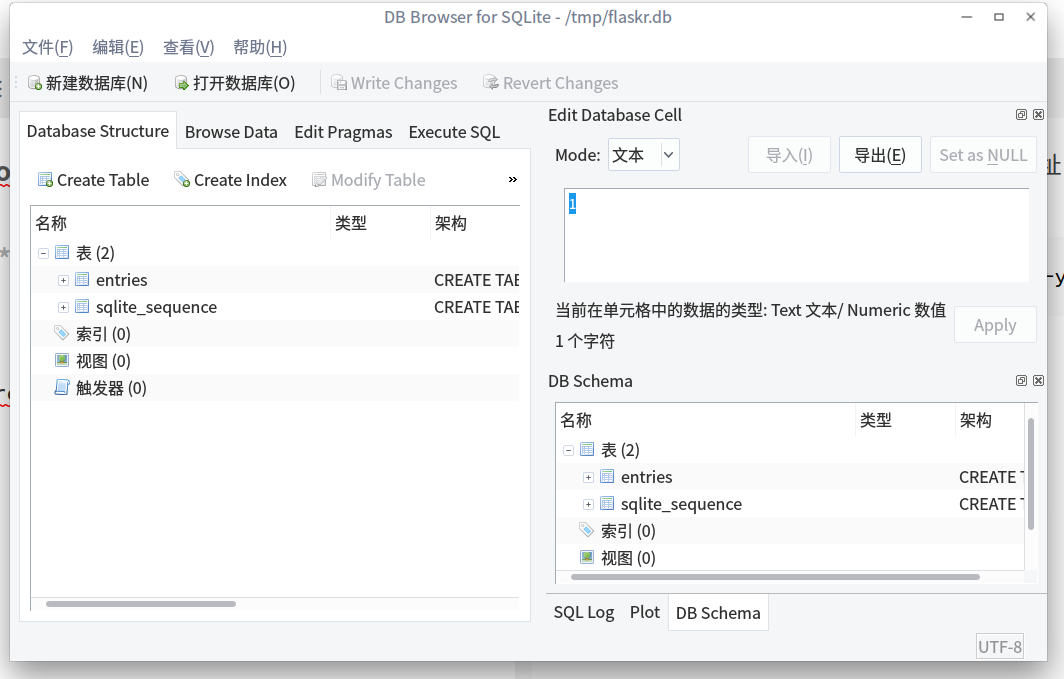Click the Write Changes toolbar icon
The width and height of the screenshot is (1064, 679).
click(339, 83)
